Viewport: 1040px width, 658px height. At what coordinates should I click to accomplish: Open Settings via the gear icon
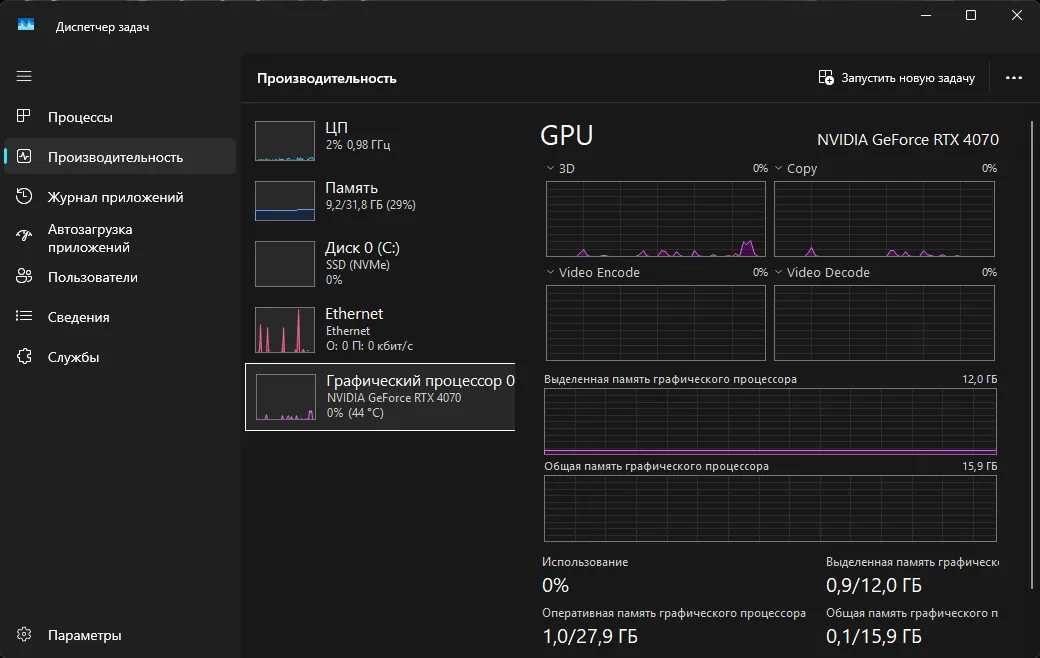pos(24,634)
